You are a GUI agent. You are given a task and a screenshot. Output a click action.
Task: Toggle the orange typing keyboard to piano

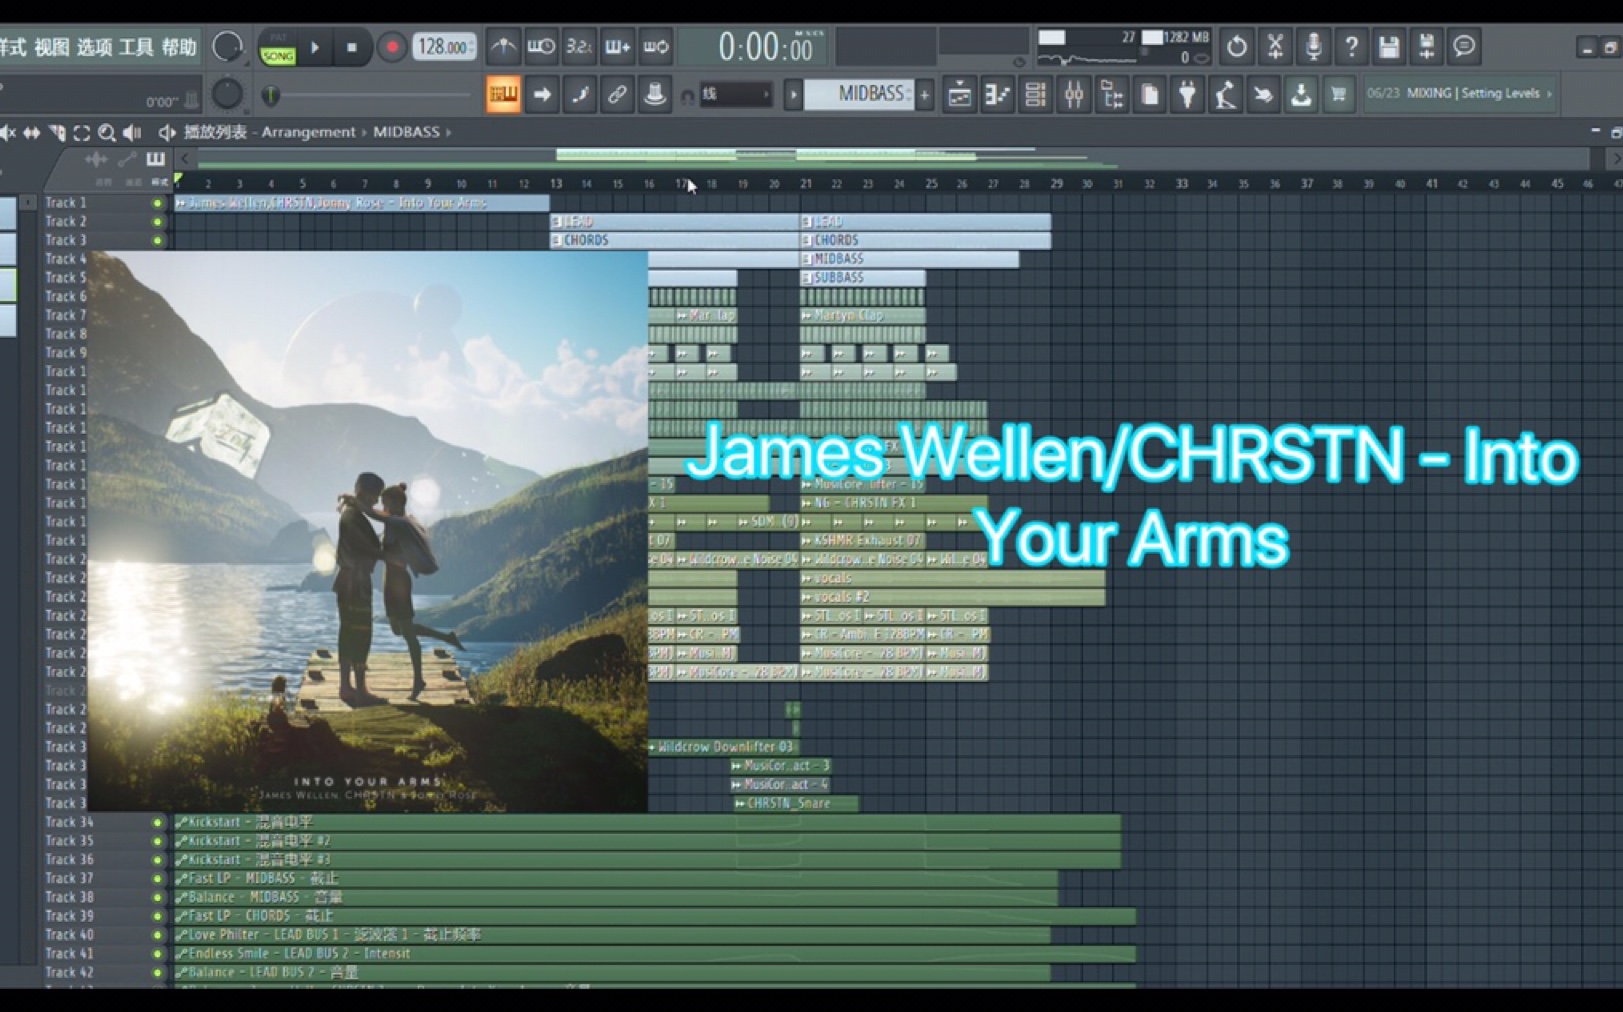[x=503, y=95]
